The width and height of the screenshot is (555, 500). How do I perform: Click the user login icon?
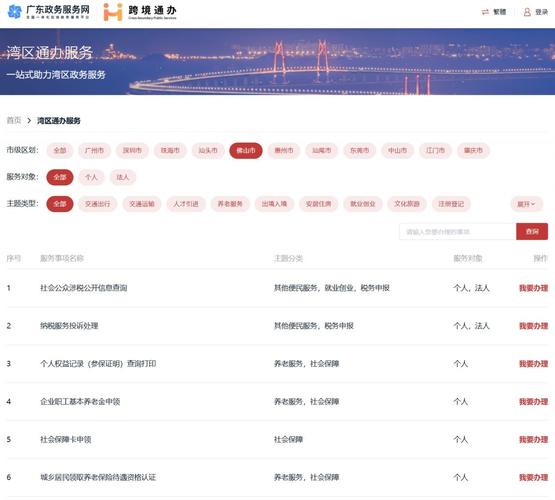(527, 12)
